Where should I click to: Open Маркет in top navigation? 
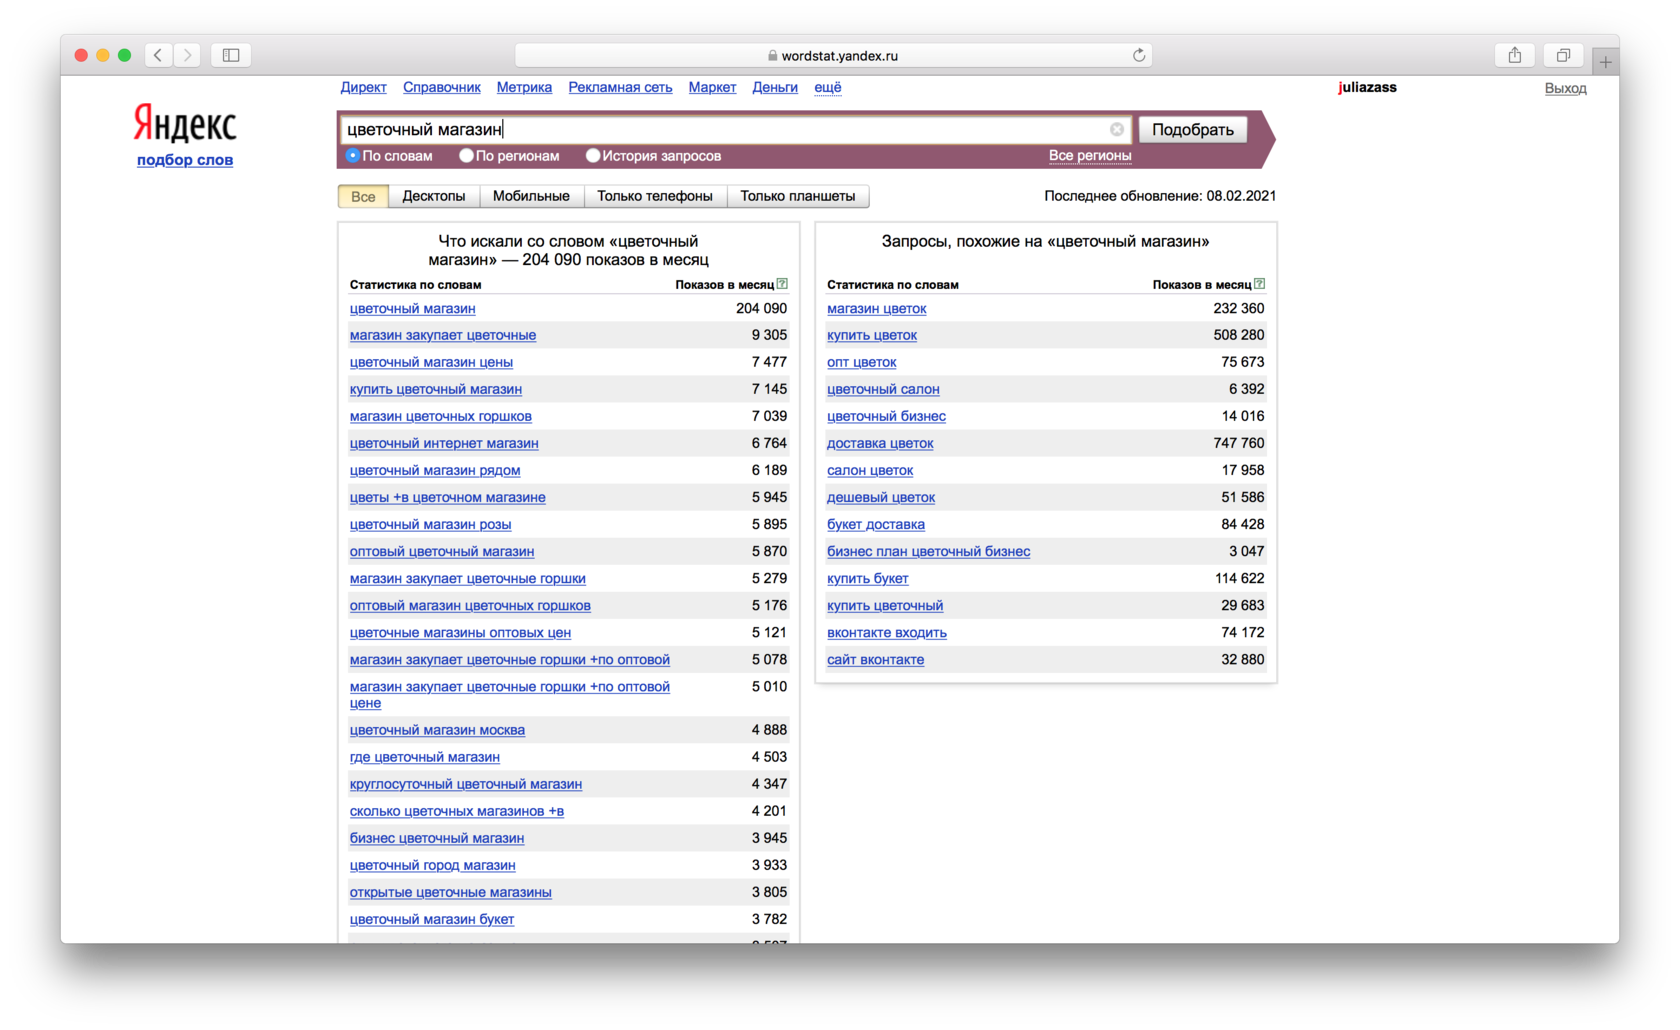coord(712,87)
